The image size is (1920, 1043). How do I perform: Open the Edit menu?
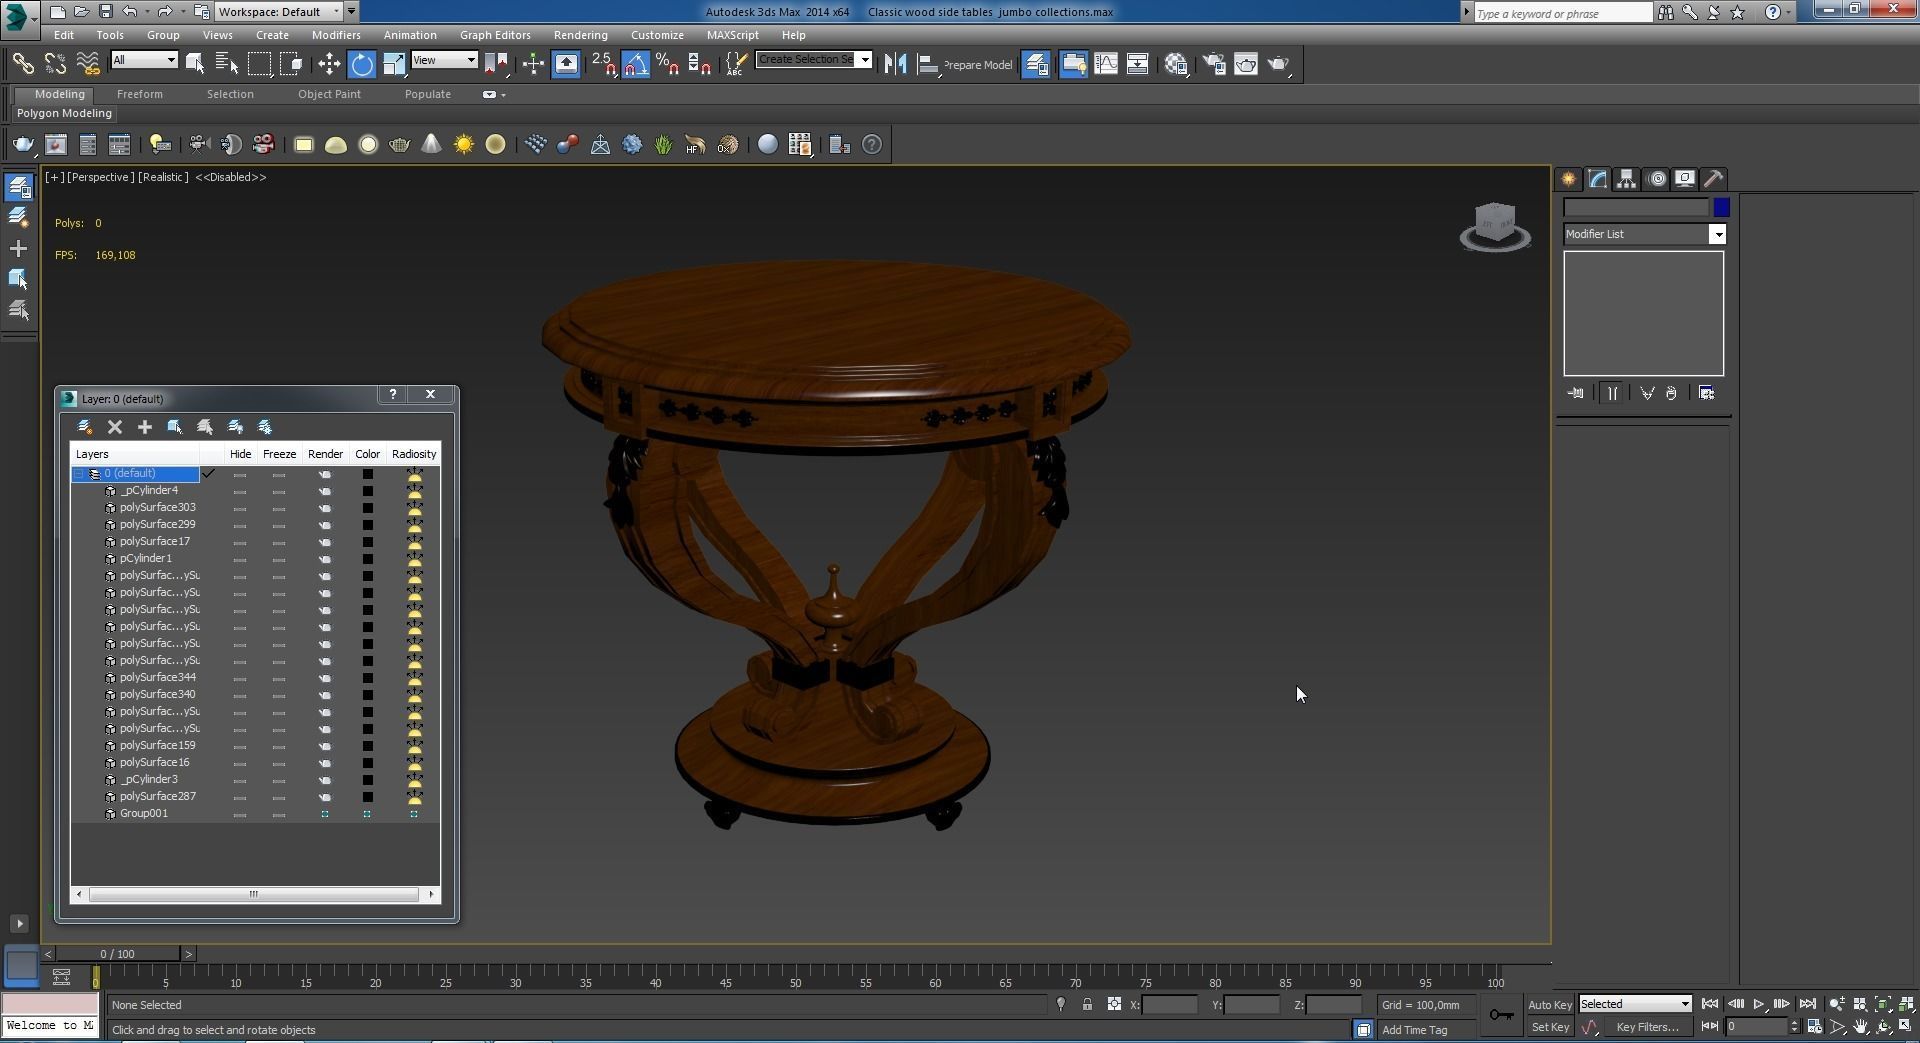point(63,35)
